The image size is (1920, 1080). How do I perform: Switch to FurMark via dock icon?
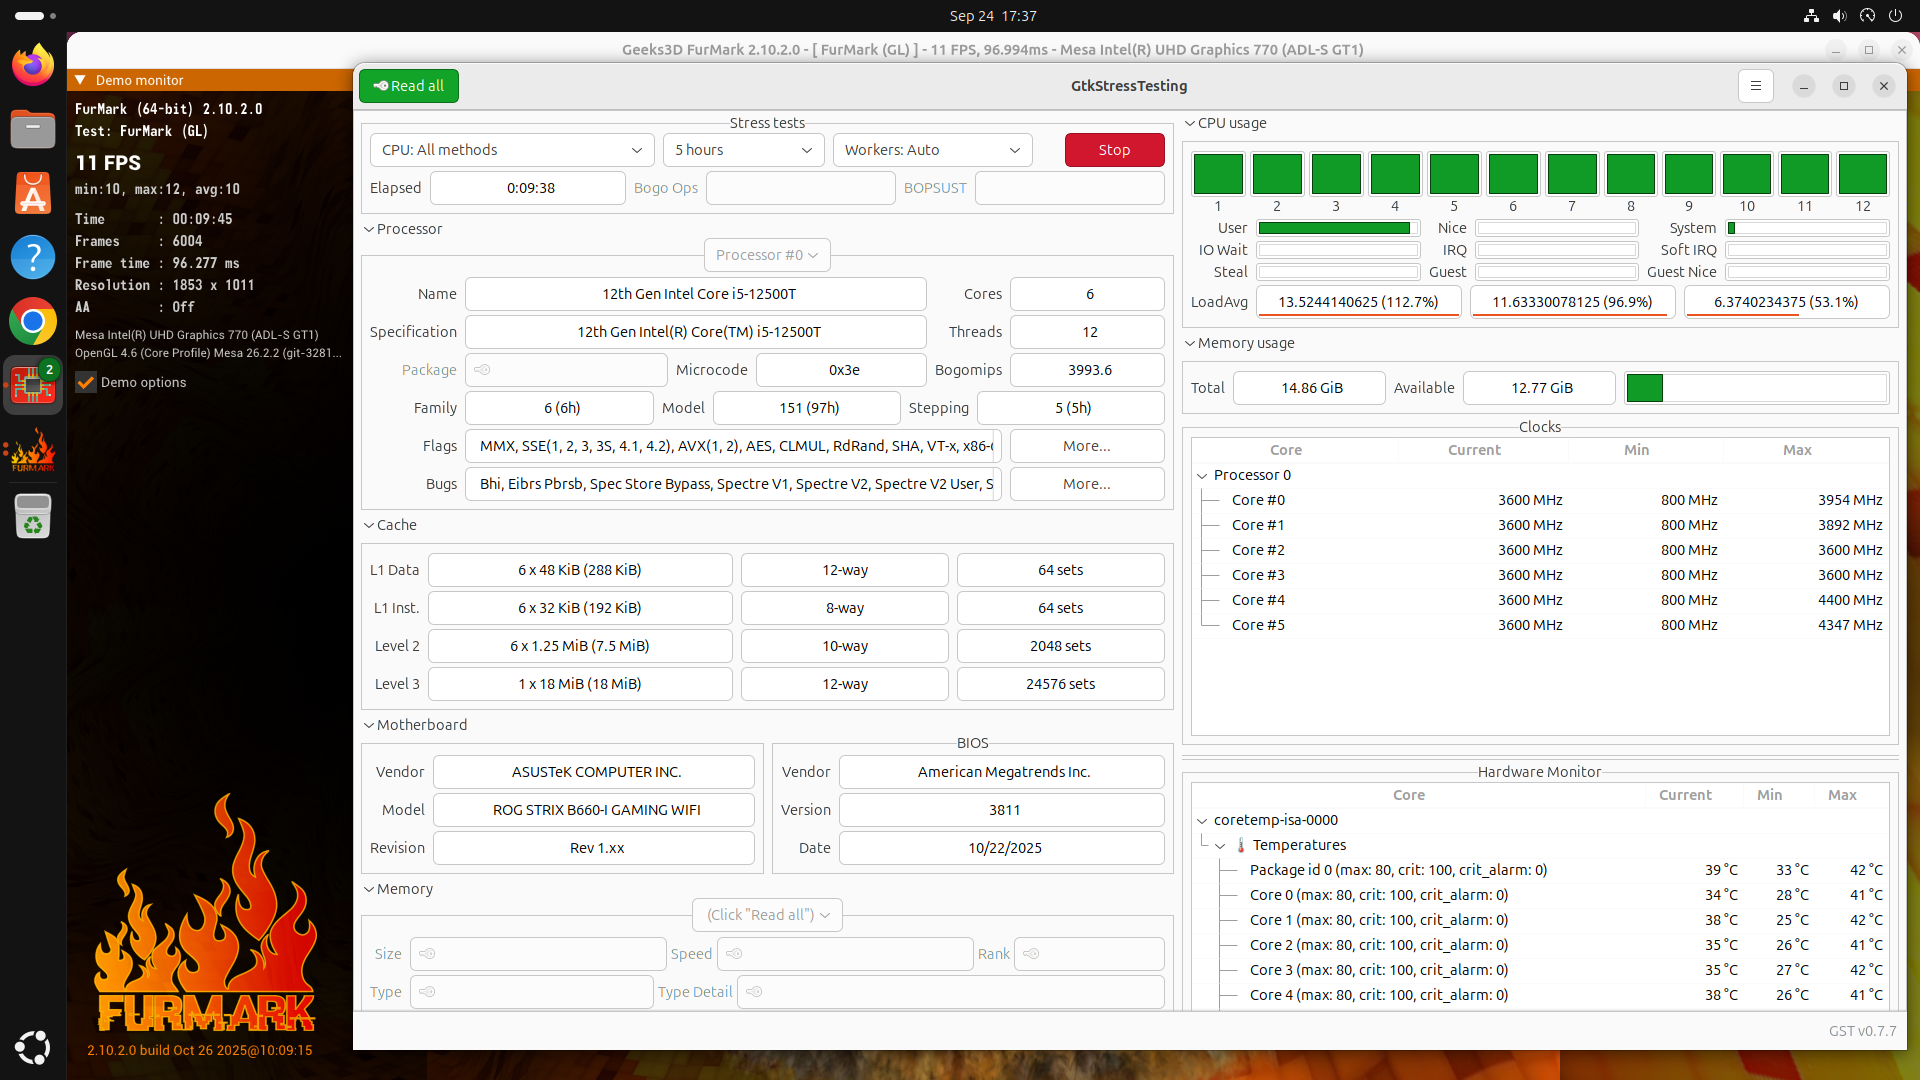pos(33,450)
